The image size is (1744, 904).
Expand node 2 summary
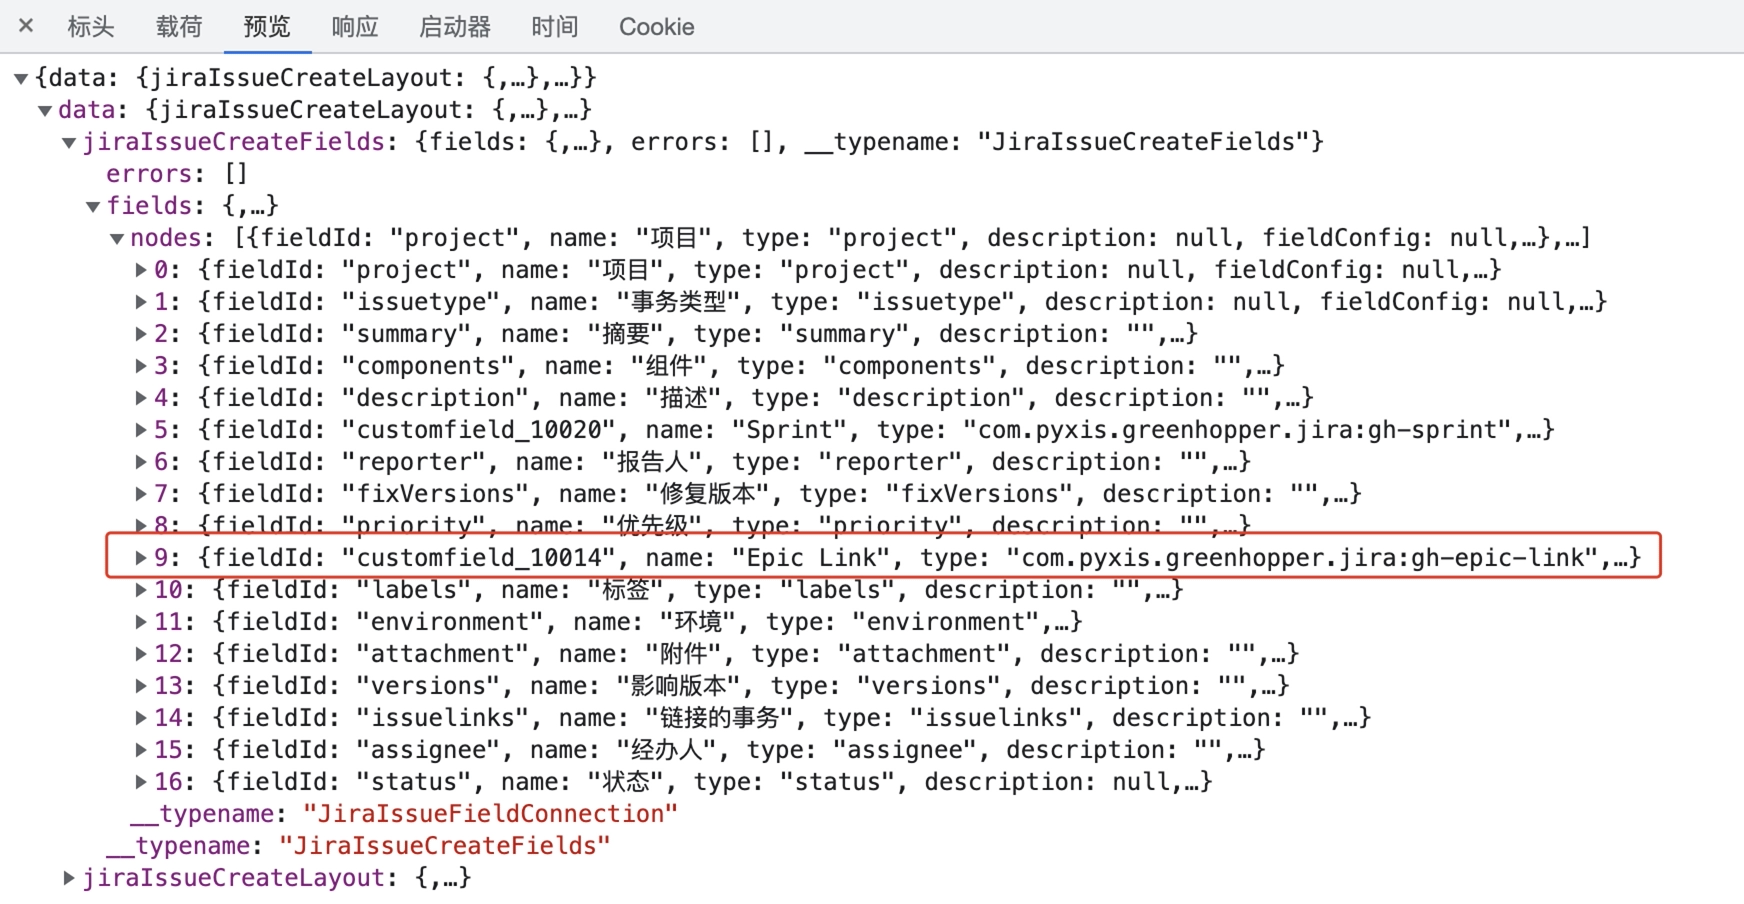pos(141,334)
